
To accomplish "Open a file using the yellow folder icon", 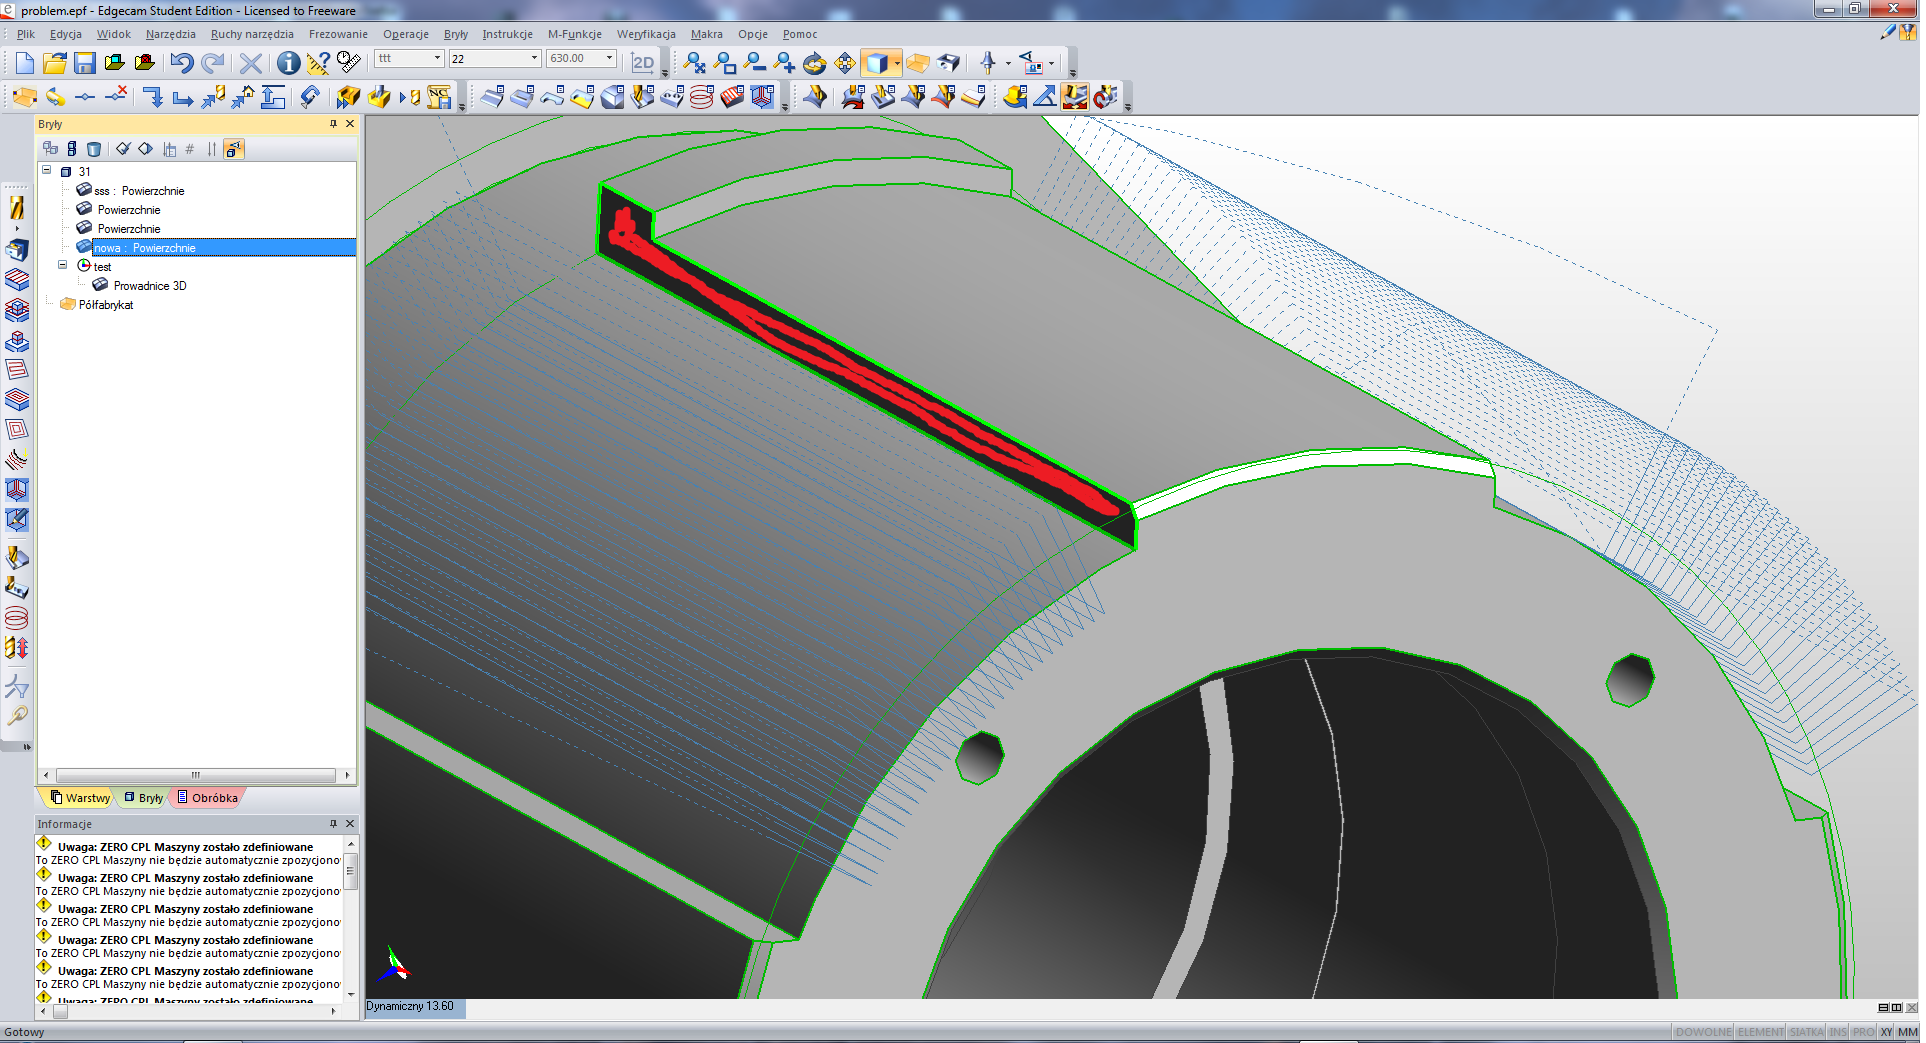I will [55, 63].
